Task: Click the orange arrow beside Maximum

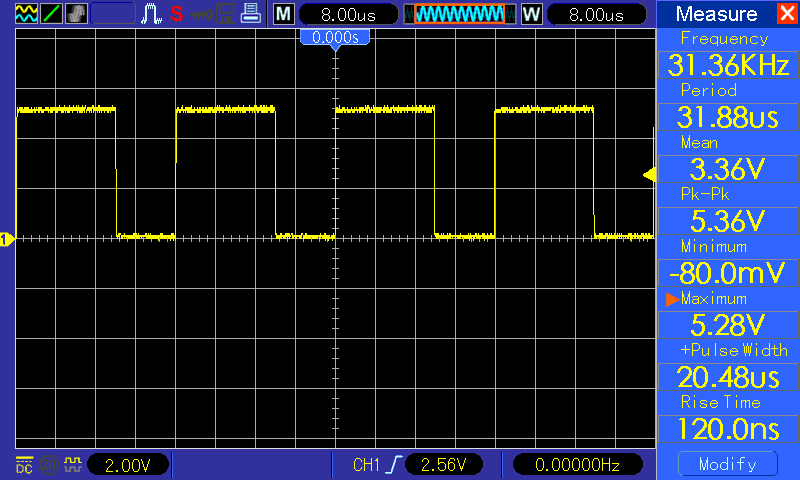Action: 672,299
